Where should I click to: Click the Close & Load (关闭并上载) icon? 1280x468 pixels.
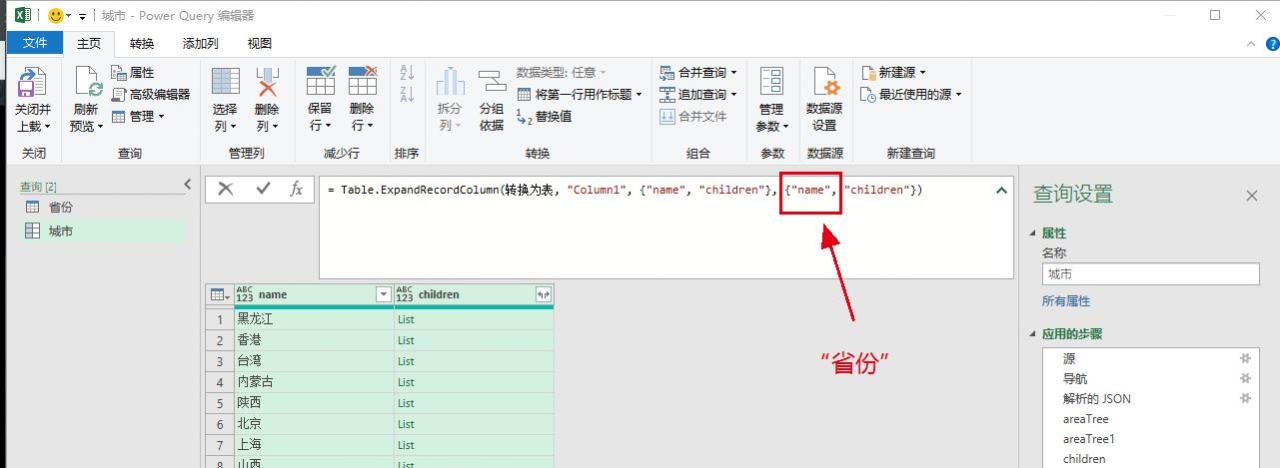[x=33, y=82]
